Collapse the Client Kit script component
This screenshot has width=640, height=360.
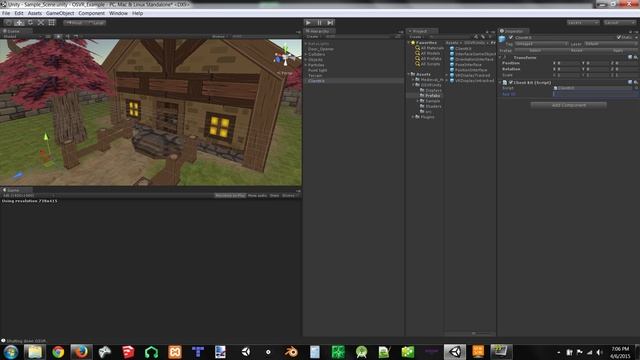point(501,82)
